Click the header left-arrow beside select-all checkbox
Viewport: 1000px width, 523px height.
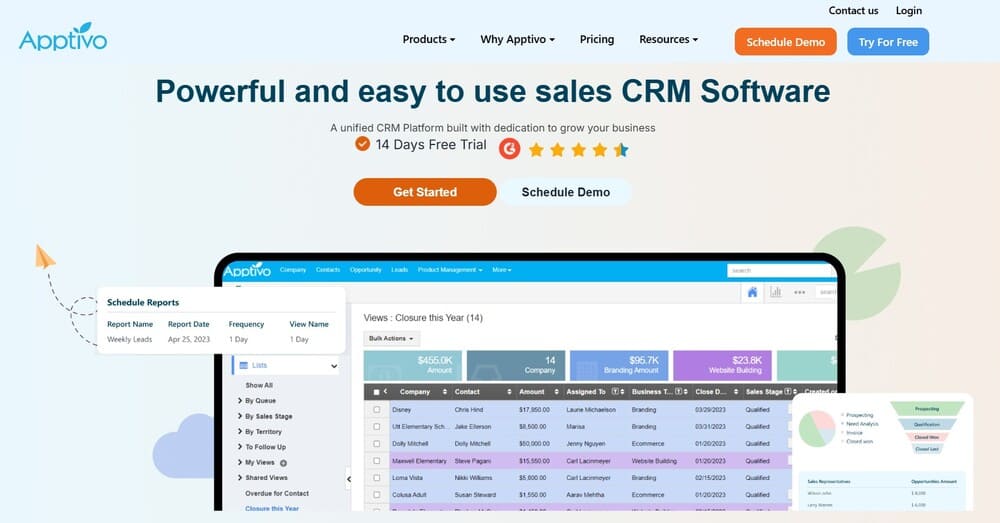coord(385,392)
